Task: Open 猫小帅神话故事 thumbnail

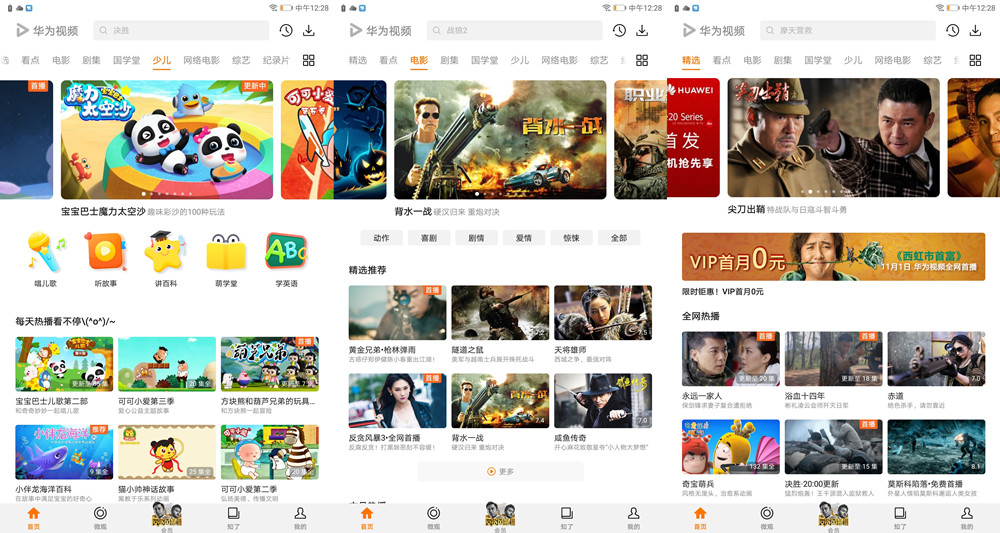Action: [167, 452]
